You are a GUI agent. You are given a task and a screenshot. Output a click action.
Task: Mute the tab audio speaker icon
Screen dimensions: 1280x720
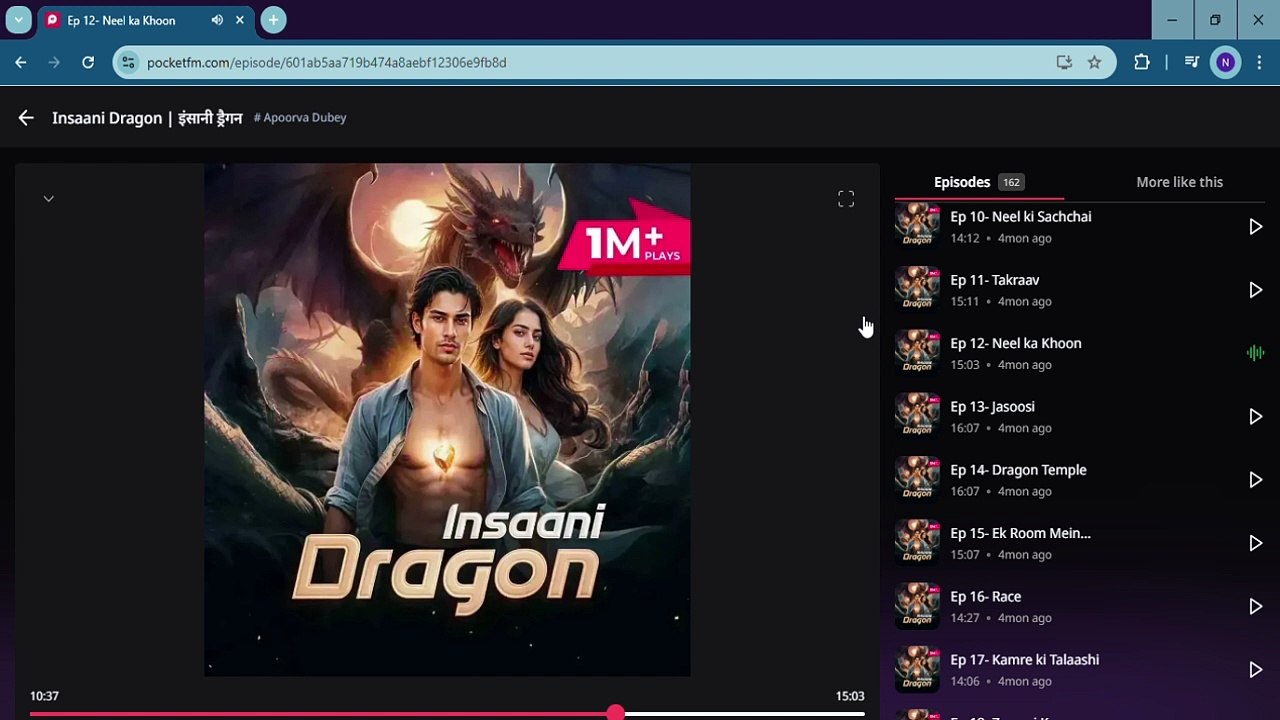tap(217, 20)
